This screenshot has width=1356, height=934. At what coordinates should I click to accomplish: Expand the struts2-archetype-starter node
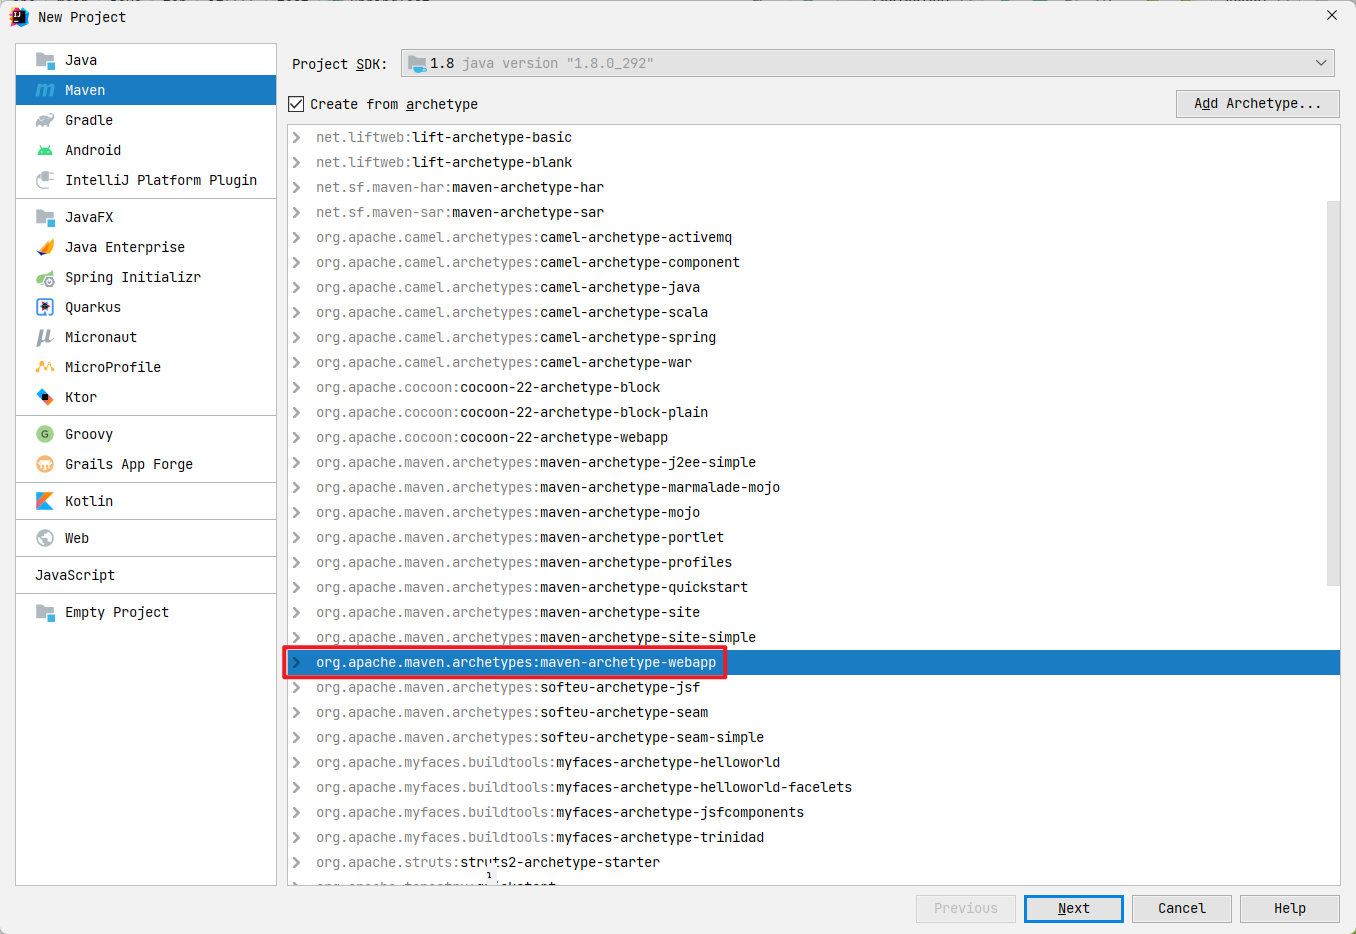(x=296, y=862)
